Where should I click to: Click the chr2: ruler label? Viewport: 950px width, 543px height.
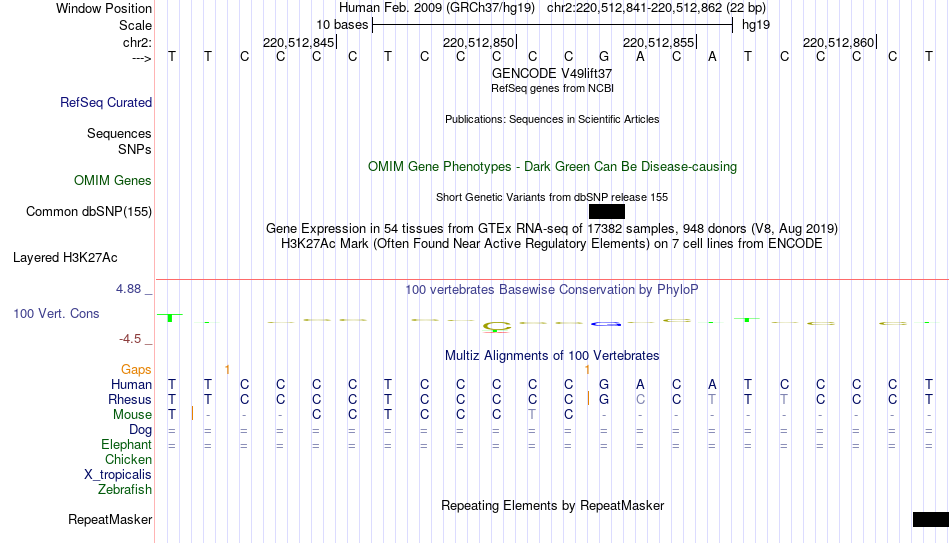coord(138,42)
